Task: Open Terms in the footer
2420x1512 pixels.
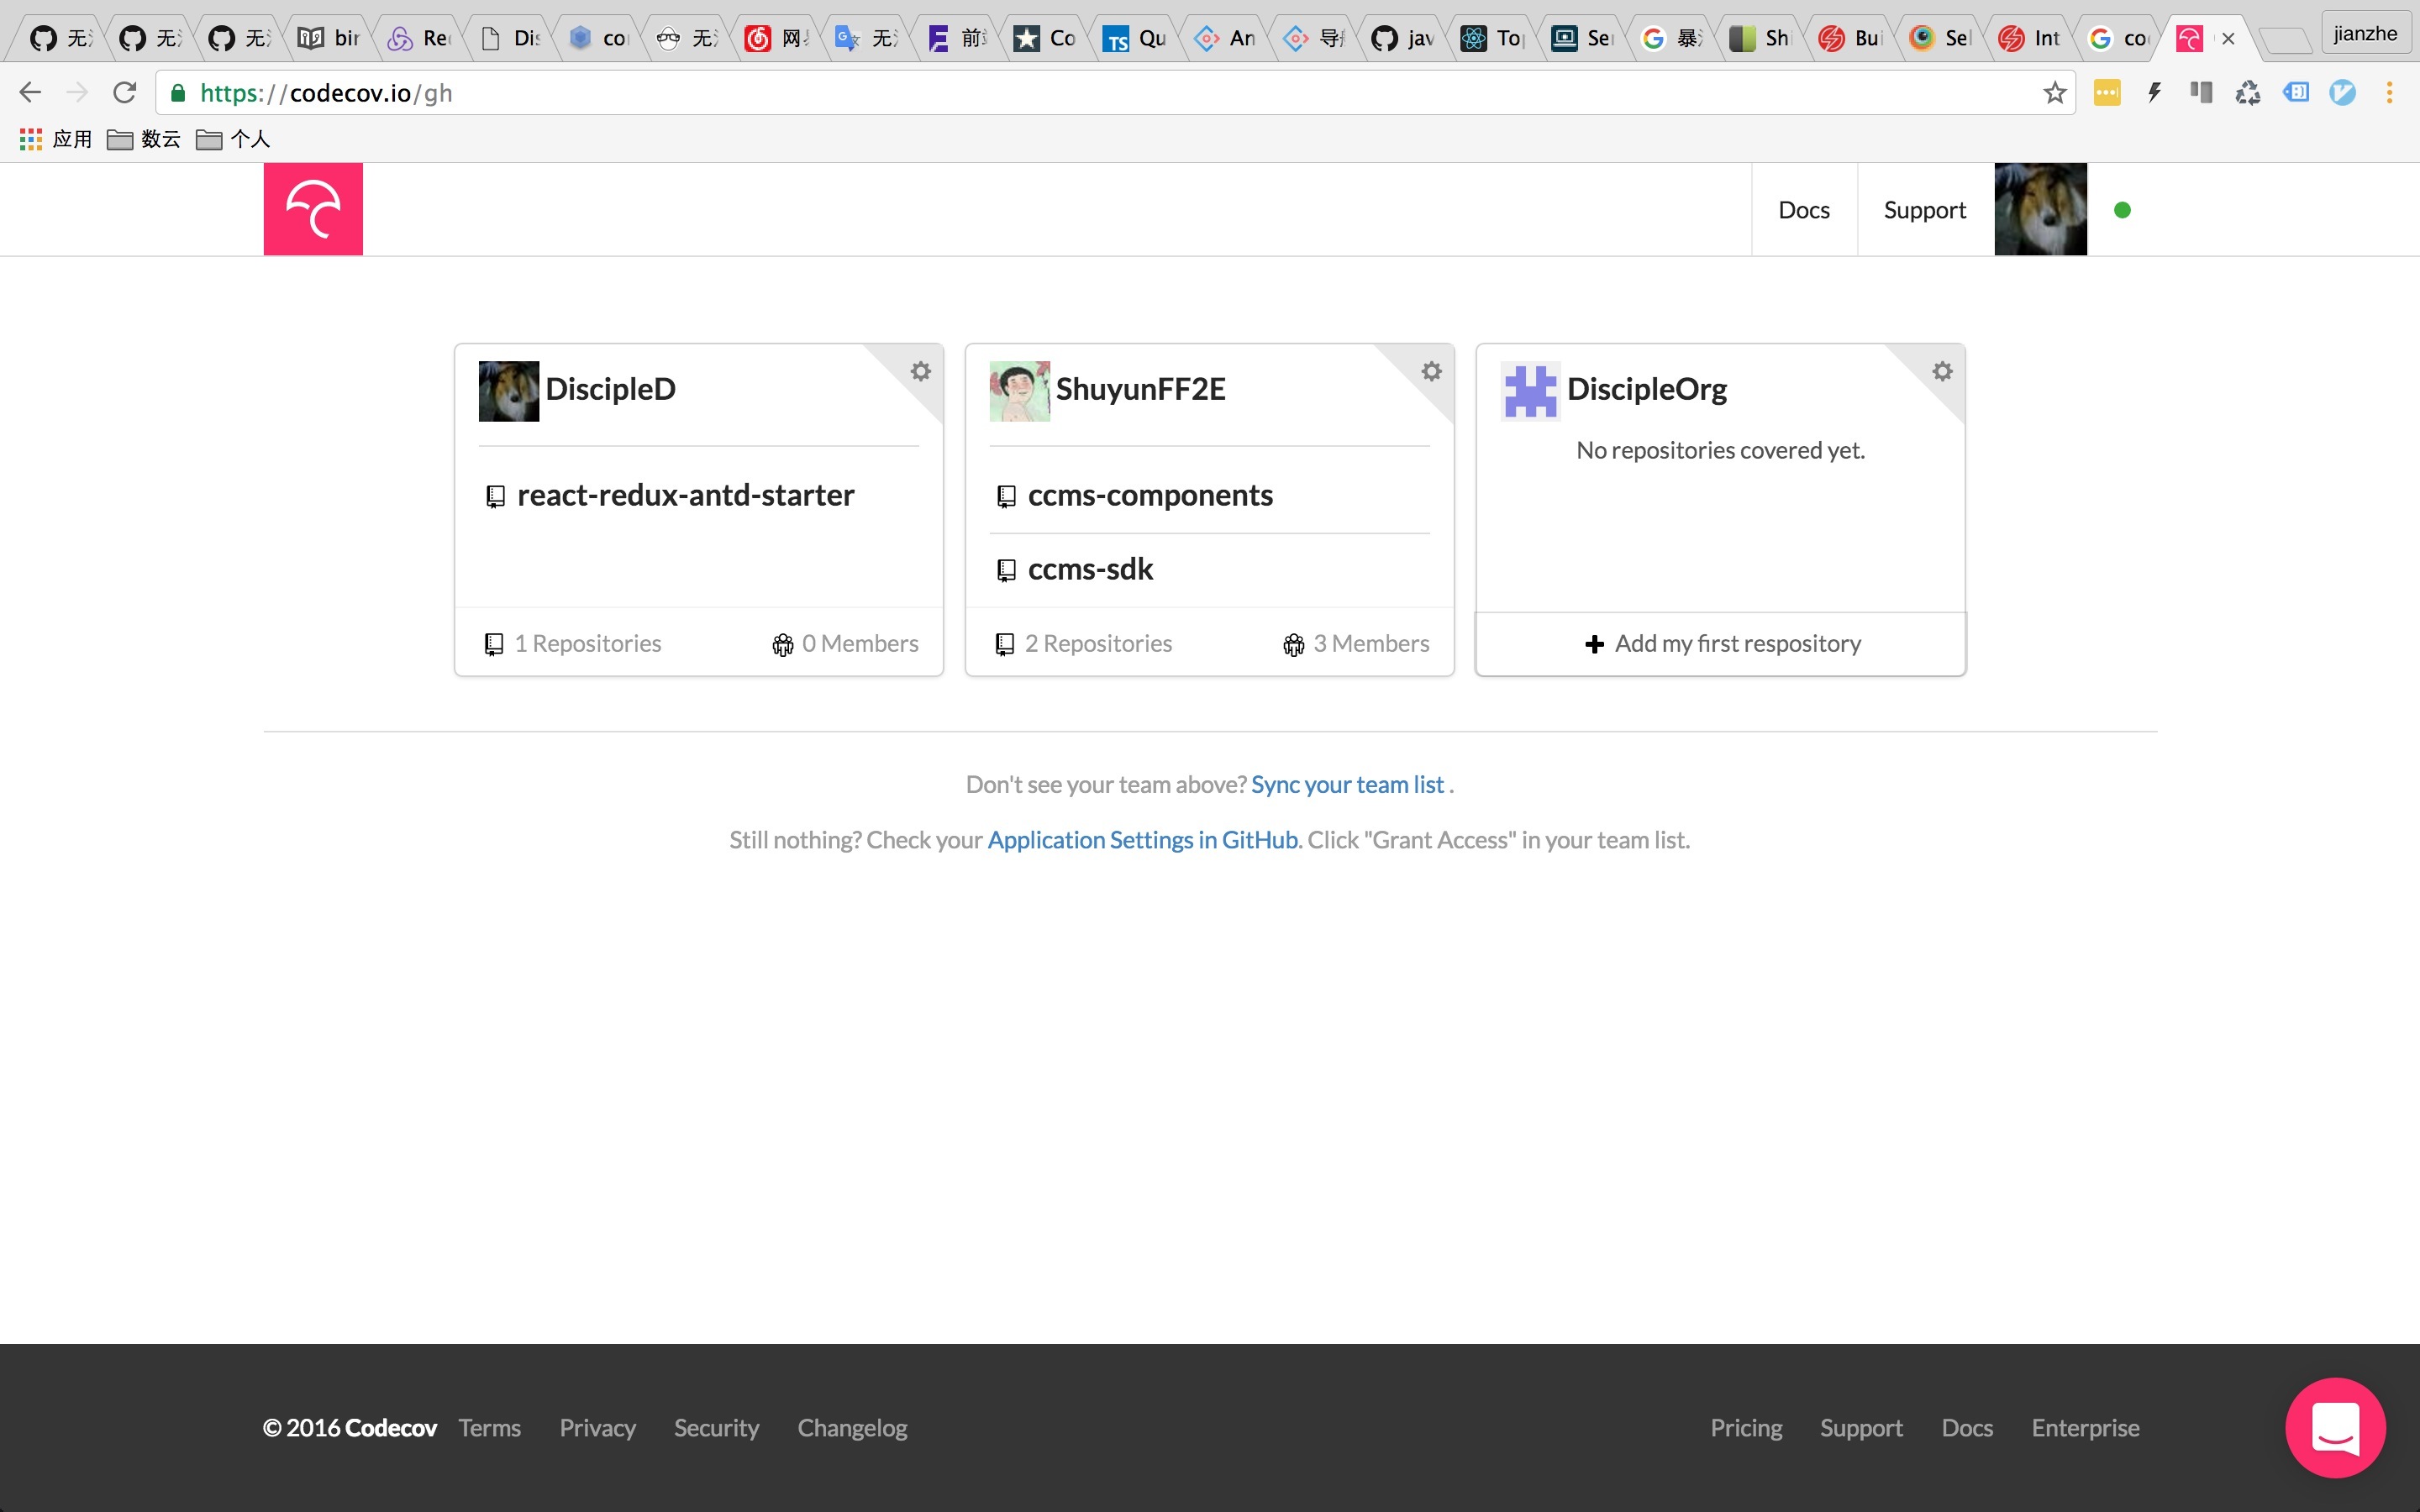Action: click(x=489, y=1427)
